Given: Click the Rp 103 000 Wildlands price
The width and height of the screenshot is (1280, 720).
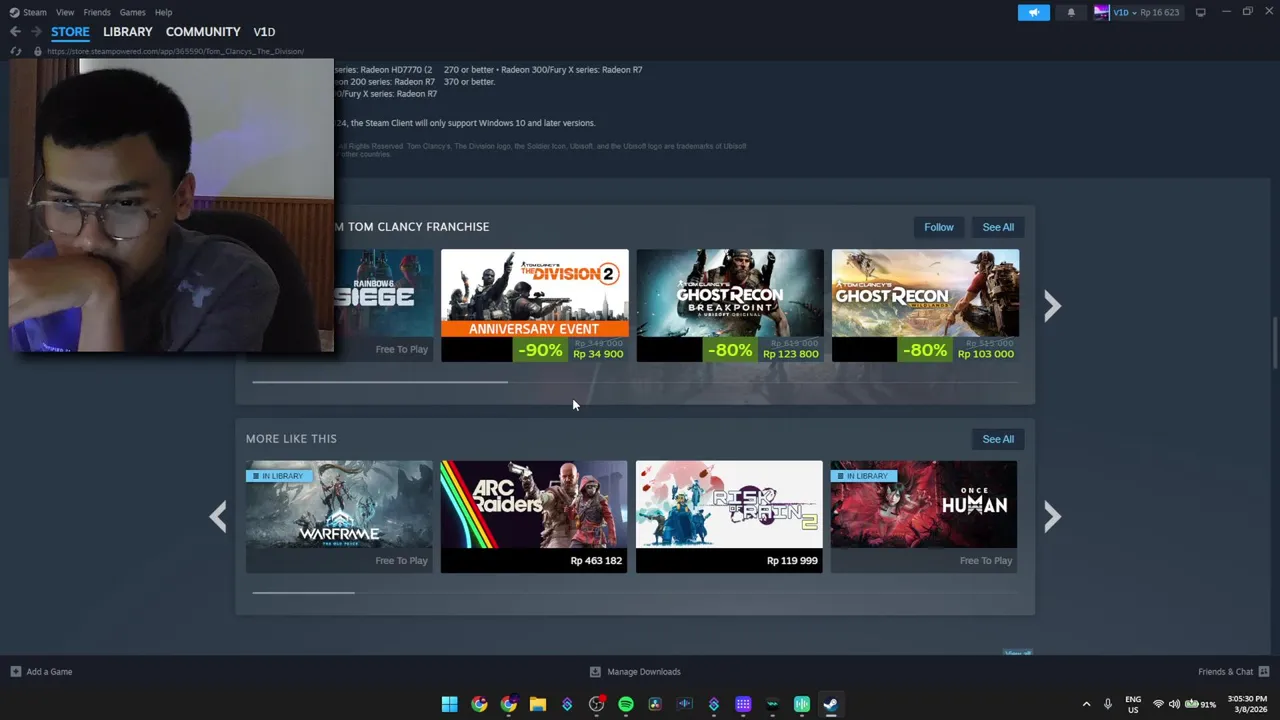Looking at the screenshot, I should 985,354.
